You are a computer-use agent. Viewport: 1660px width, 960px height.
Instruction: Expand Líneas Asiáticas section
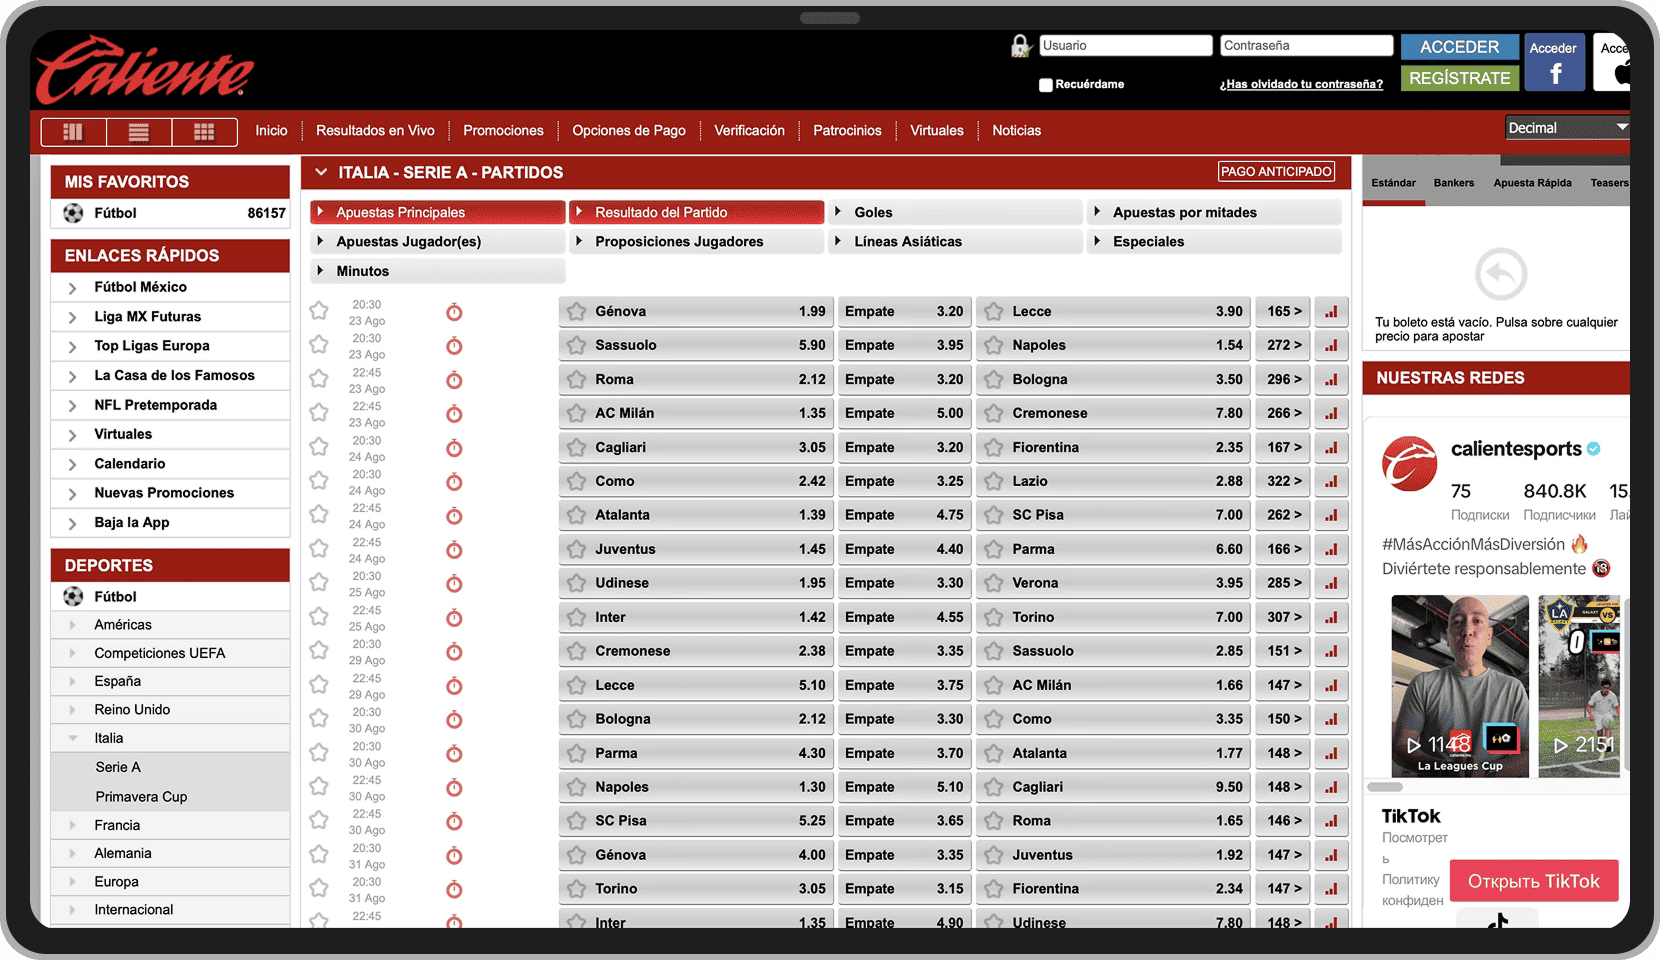tap(955, 241)
